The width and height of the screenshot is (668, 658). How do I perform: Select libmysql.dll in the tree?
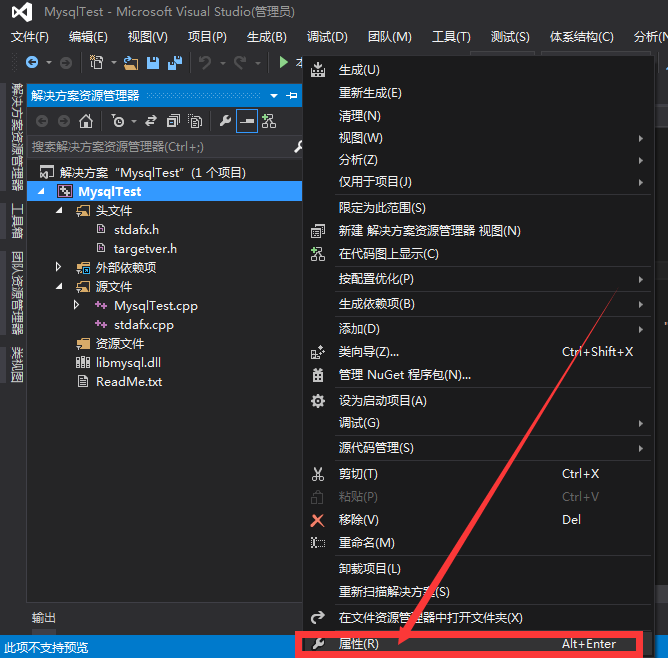(x=128, y=363)
